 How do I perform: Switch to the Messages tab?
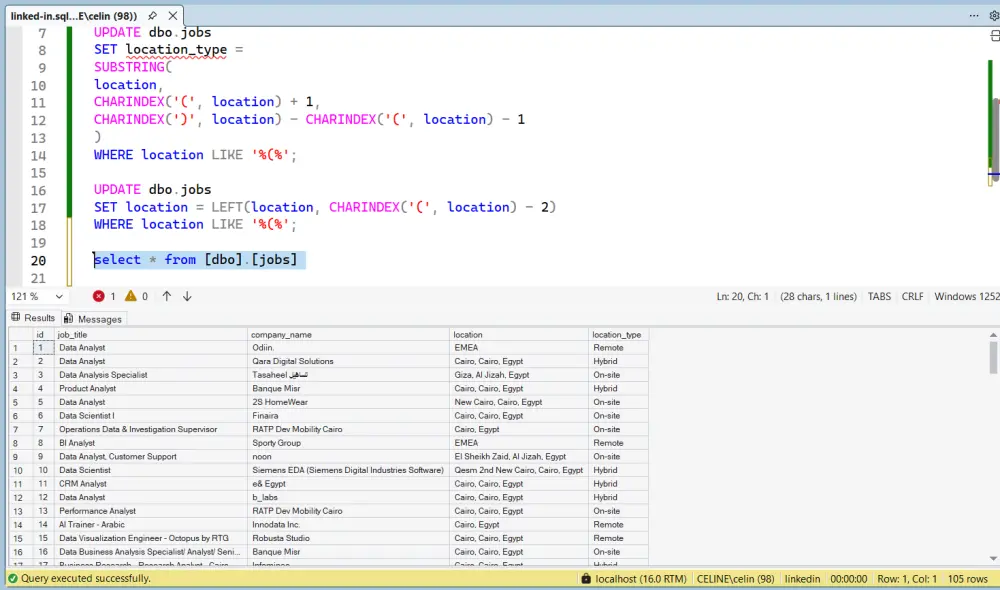click(x=95, y=317)
